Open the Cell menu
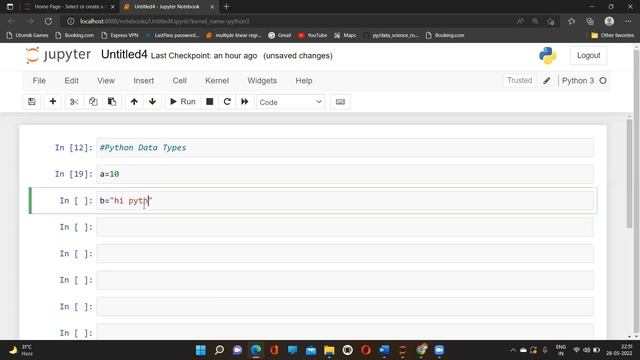The image size is (640, 360). (180, 81)
